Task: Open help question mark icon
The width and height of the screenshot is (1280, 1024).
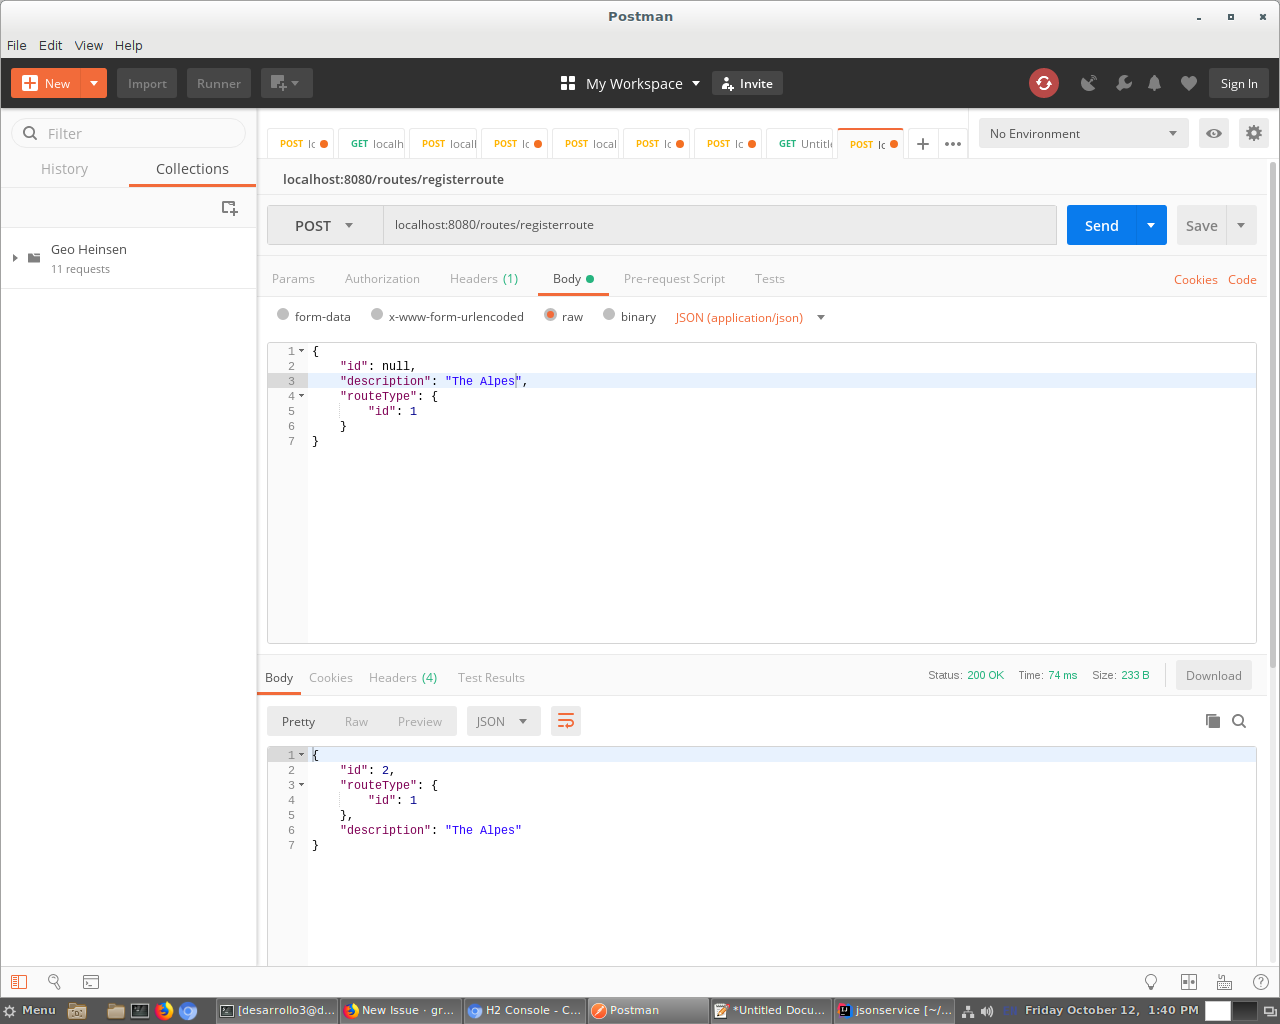Action: (1261, 982)
